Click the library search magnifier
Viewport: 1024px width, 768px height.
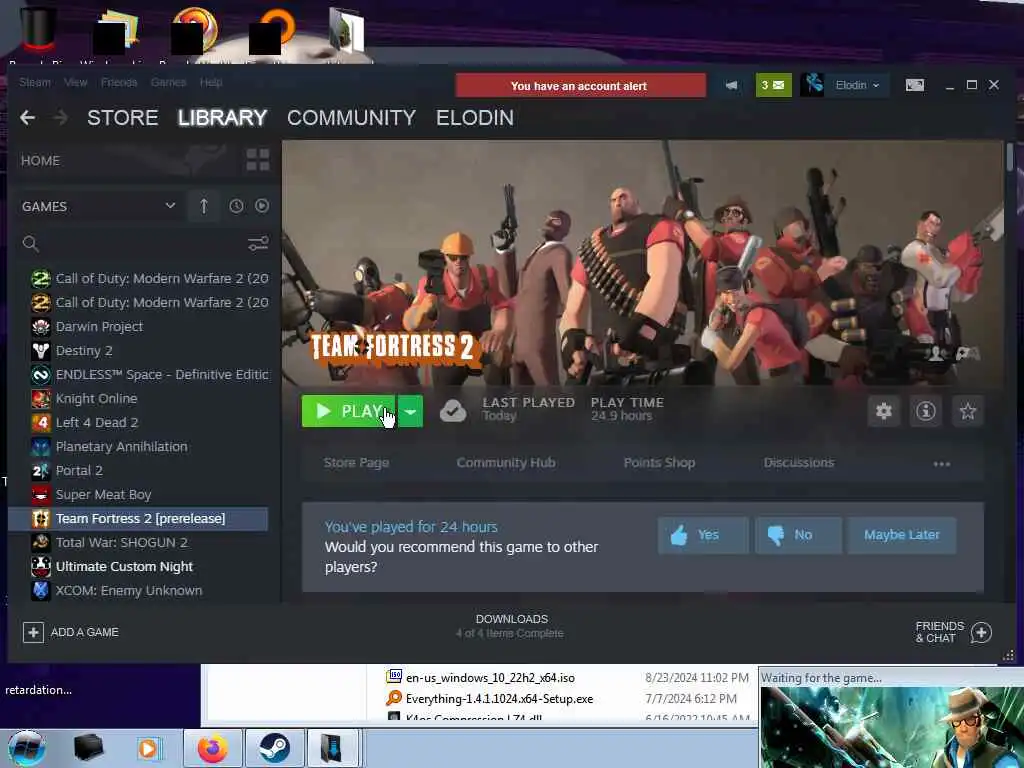31,244
